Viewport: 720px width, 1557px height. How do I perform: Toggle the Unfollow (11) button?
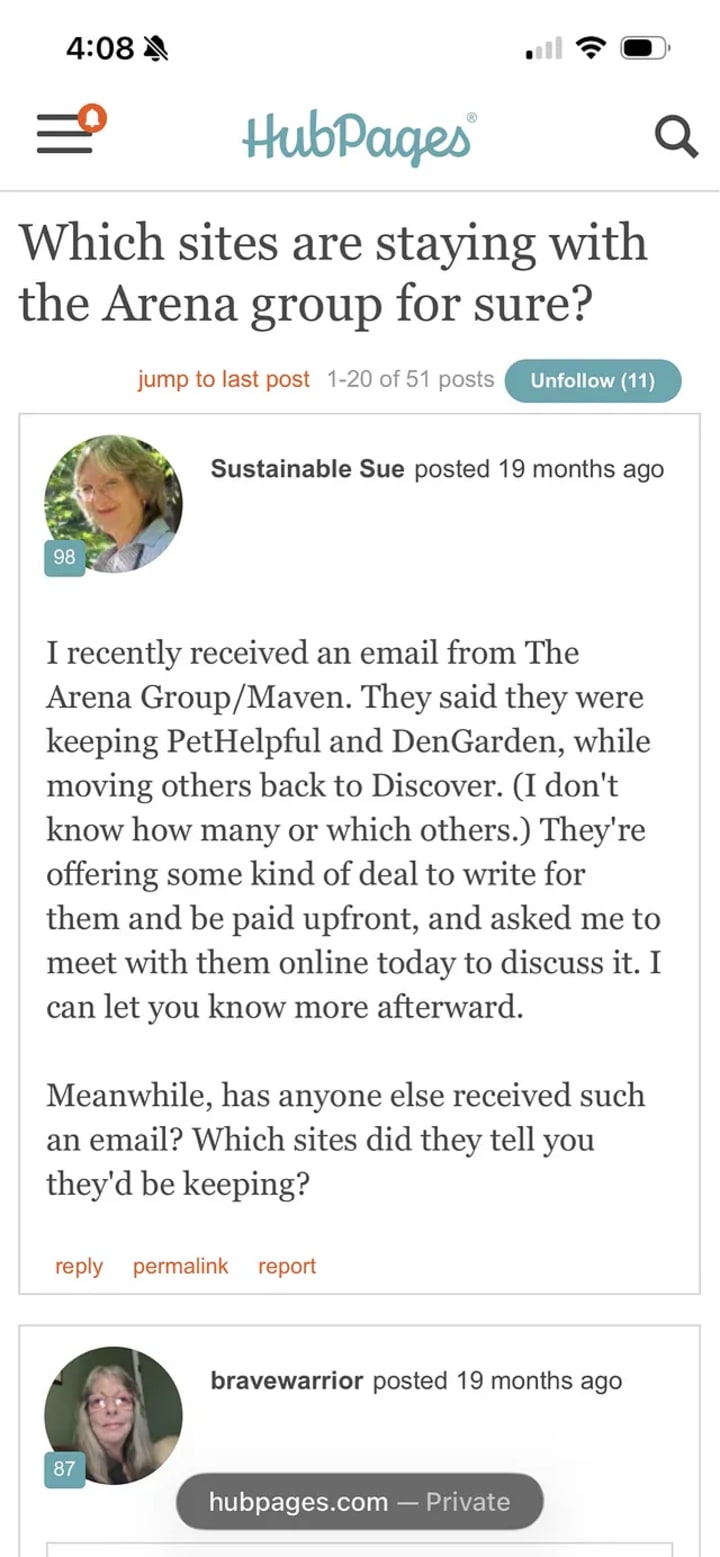(593, 380)
